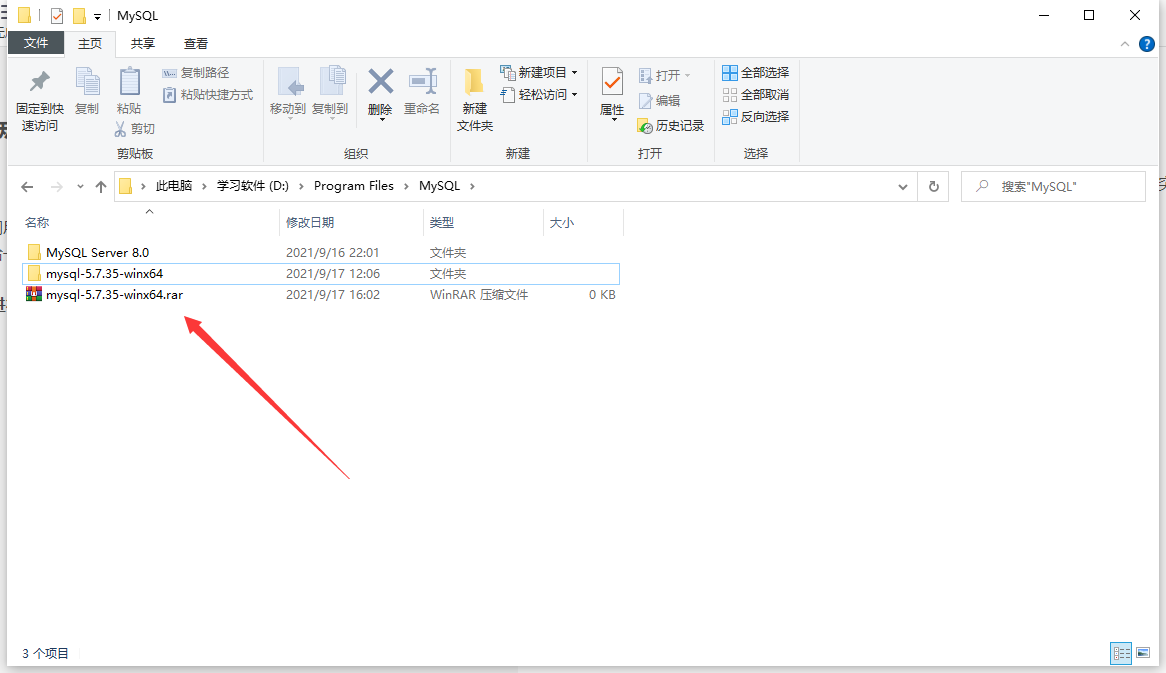Screen dimensions: 1166x673
Task: Click Select none
Action: point(756,94)
